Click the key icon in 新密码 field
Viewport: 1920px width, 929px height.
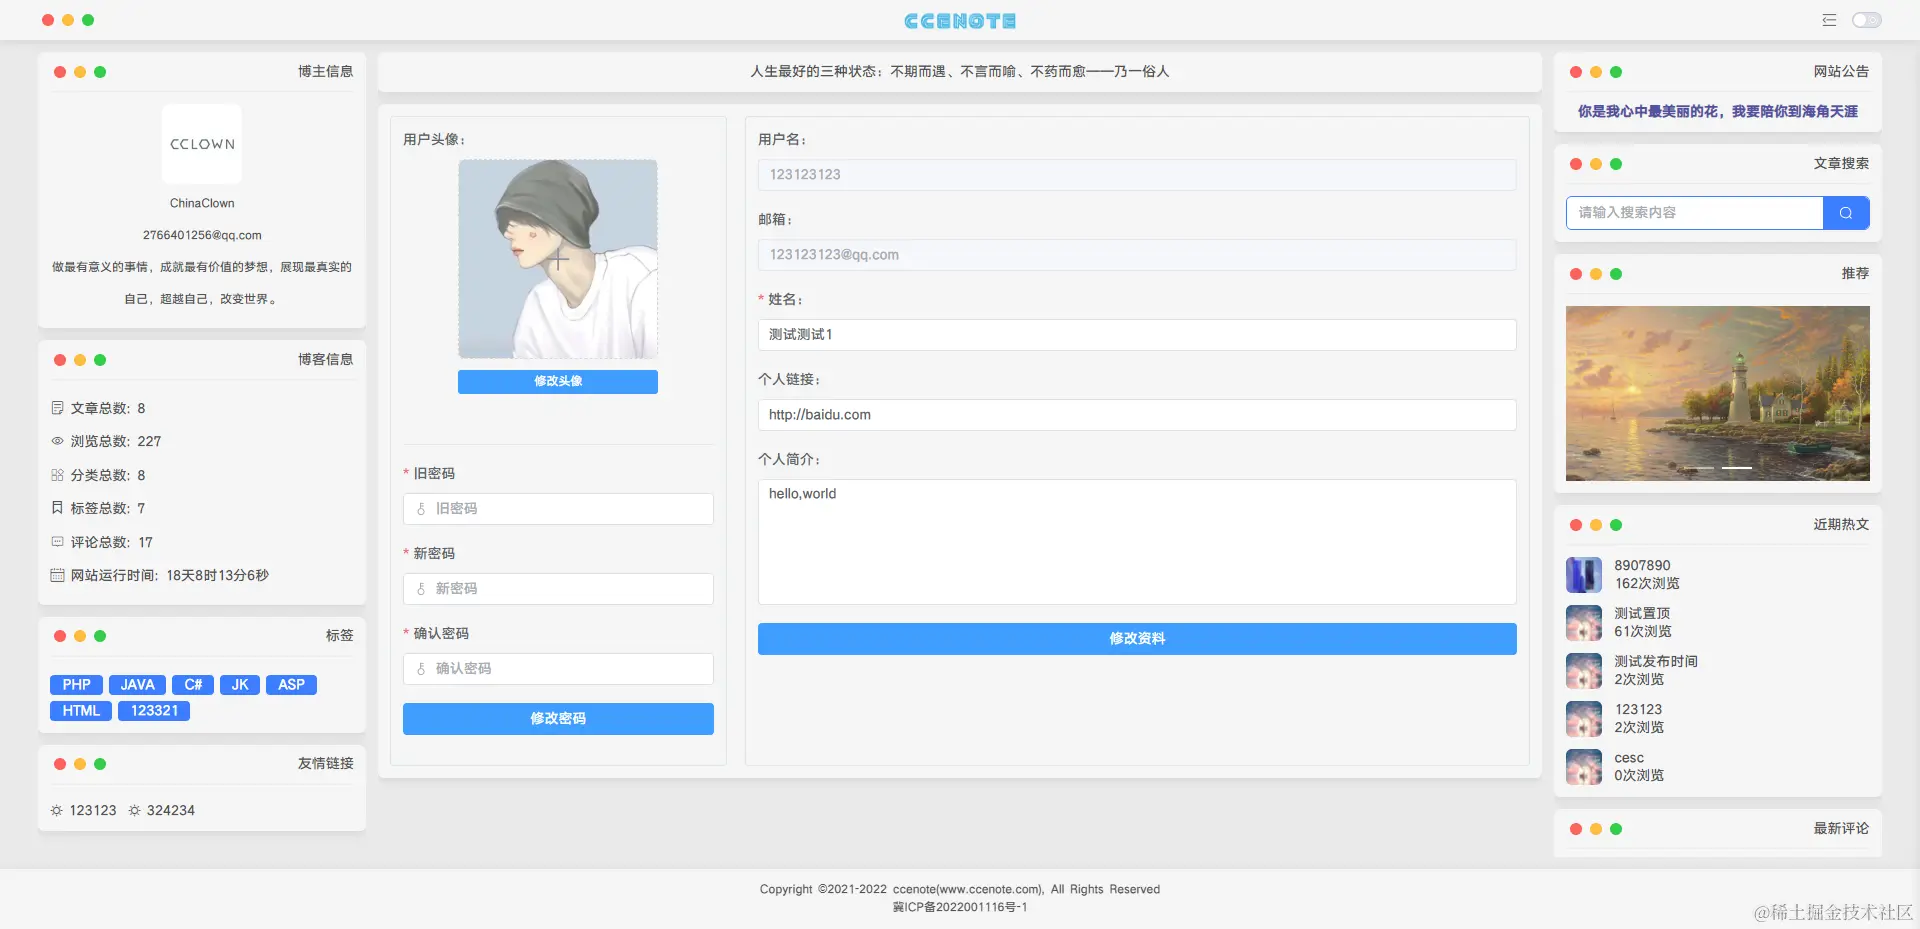click(421, 589)
